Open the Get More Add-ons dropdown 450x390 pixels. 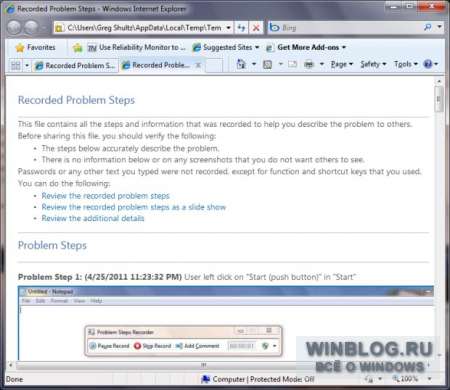point(306,48)
